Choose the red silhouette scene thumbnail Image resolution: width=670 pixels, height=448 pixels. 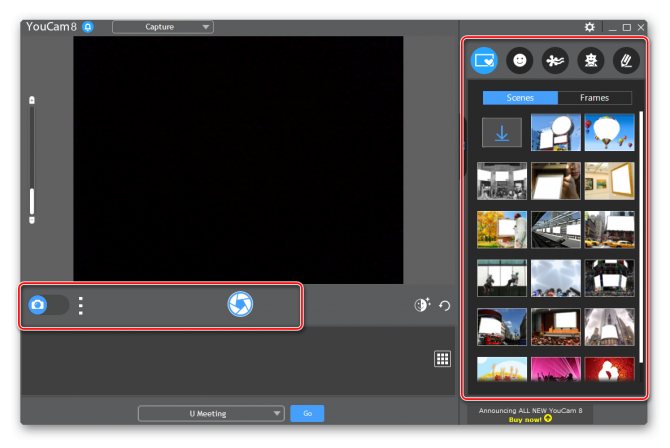(x=609, y=369)
